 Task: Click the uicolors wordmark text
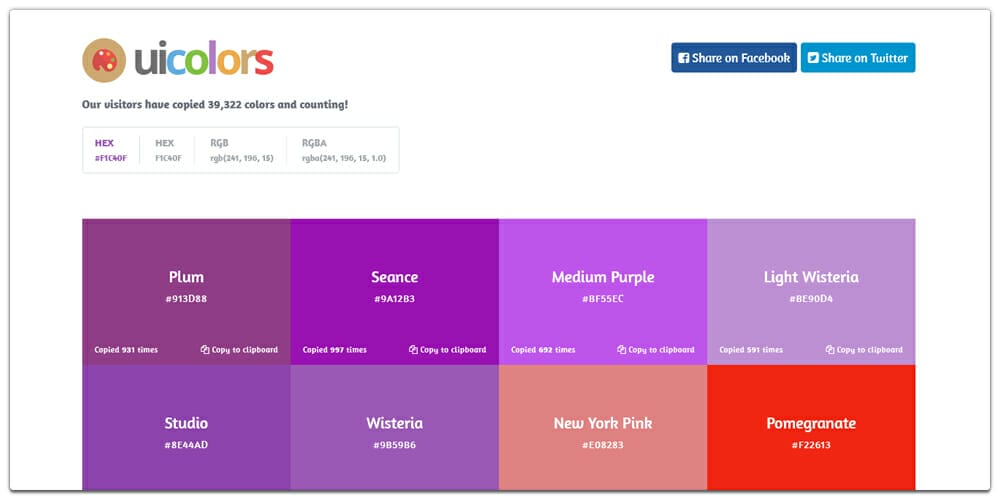coord(204,60)
